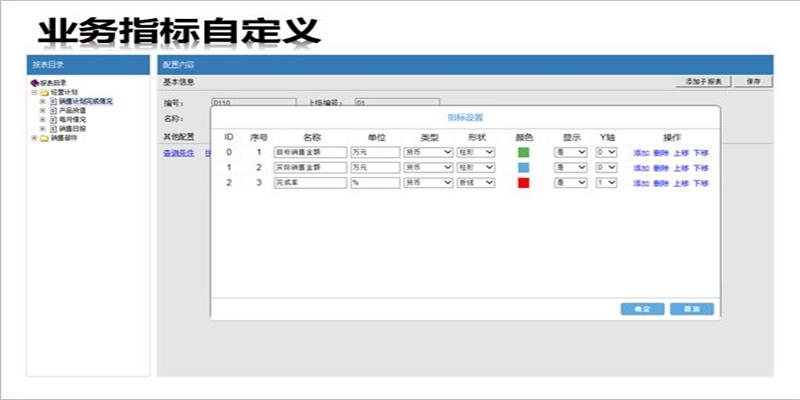The image size is (800, 400).
Task: Click the 查询条件 link
Action: pyautogui.click(x=179, y=152)
